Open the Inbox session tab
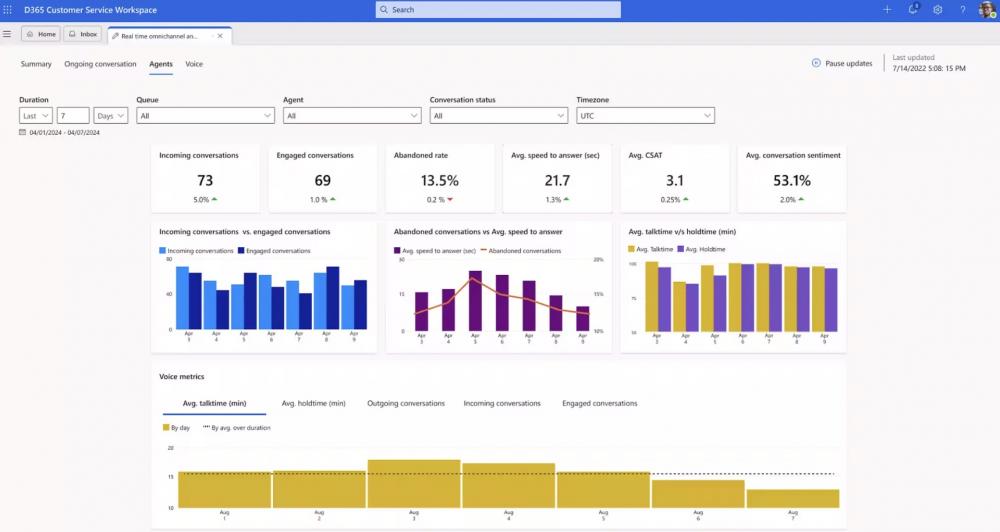Viewport: 1000px width, 532px height. pyautogui.click(x=83, y=34)
